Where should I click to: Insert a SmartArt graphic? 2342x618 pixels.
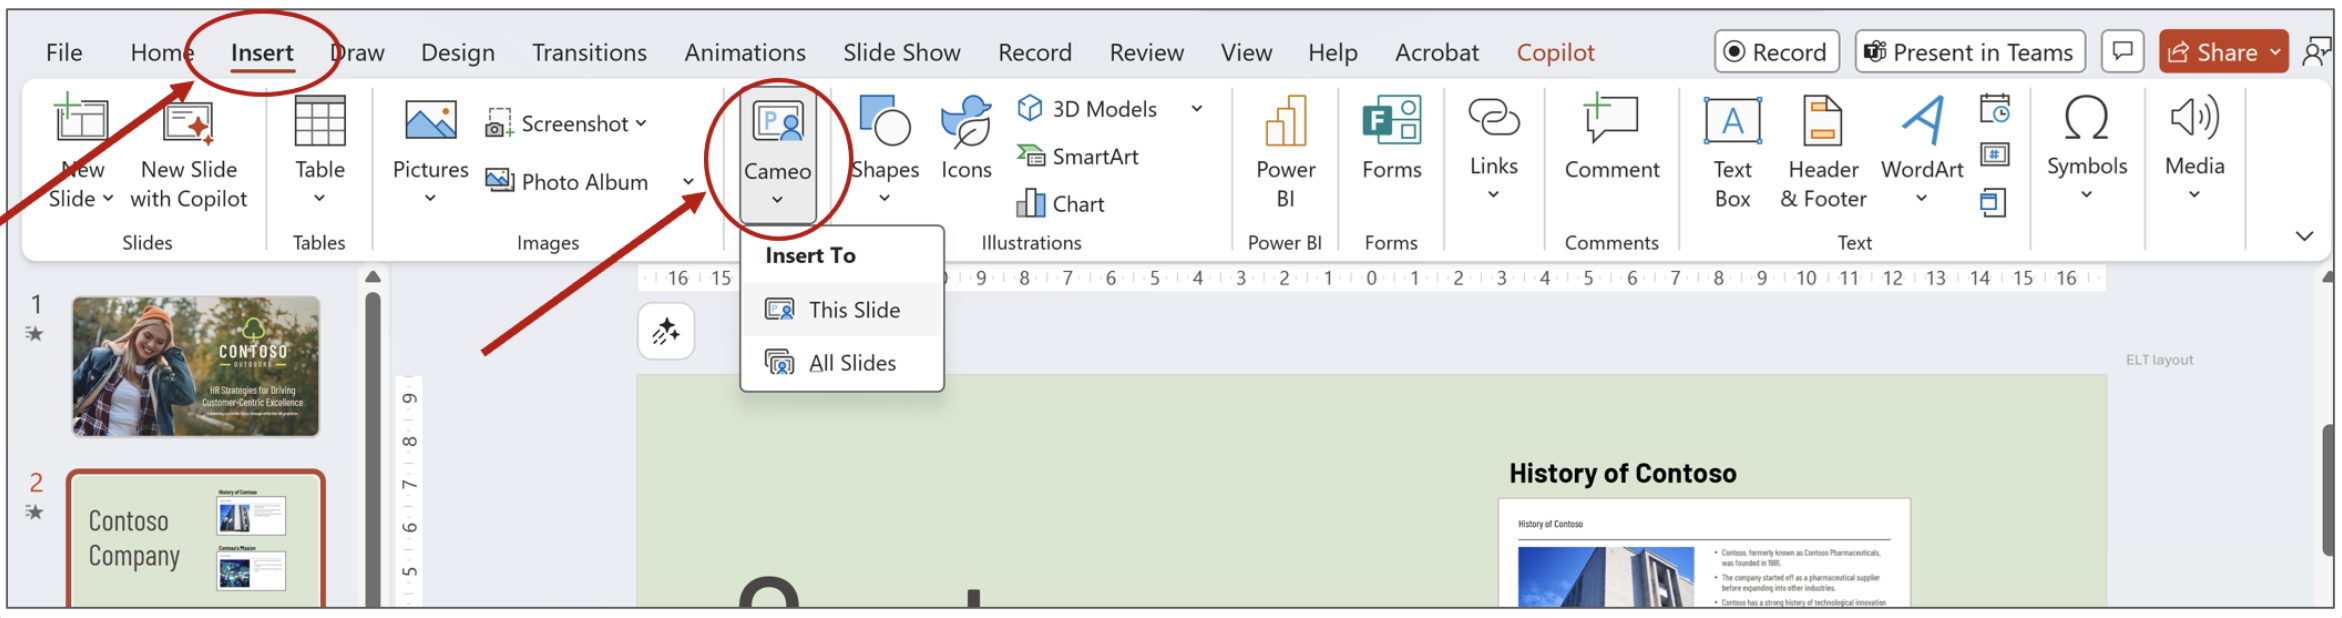tap(1078, 157)
